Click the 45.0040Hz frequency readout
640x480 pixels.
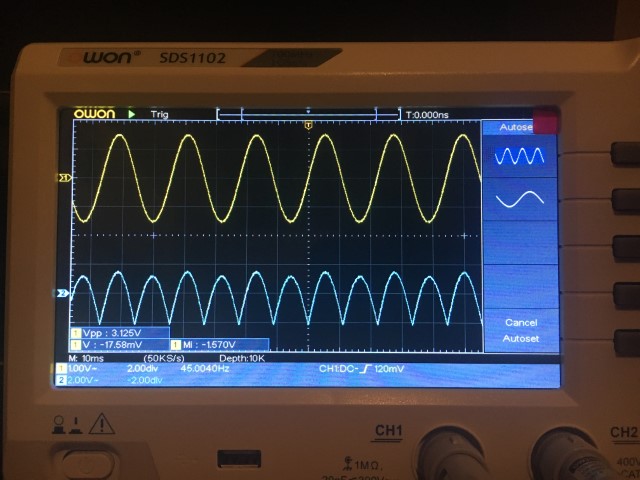click(204, 369)
